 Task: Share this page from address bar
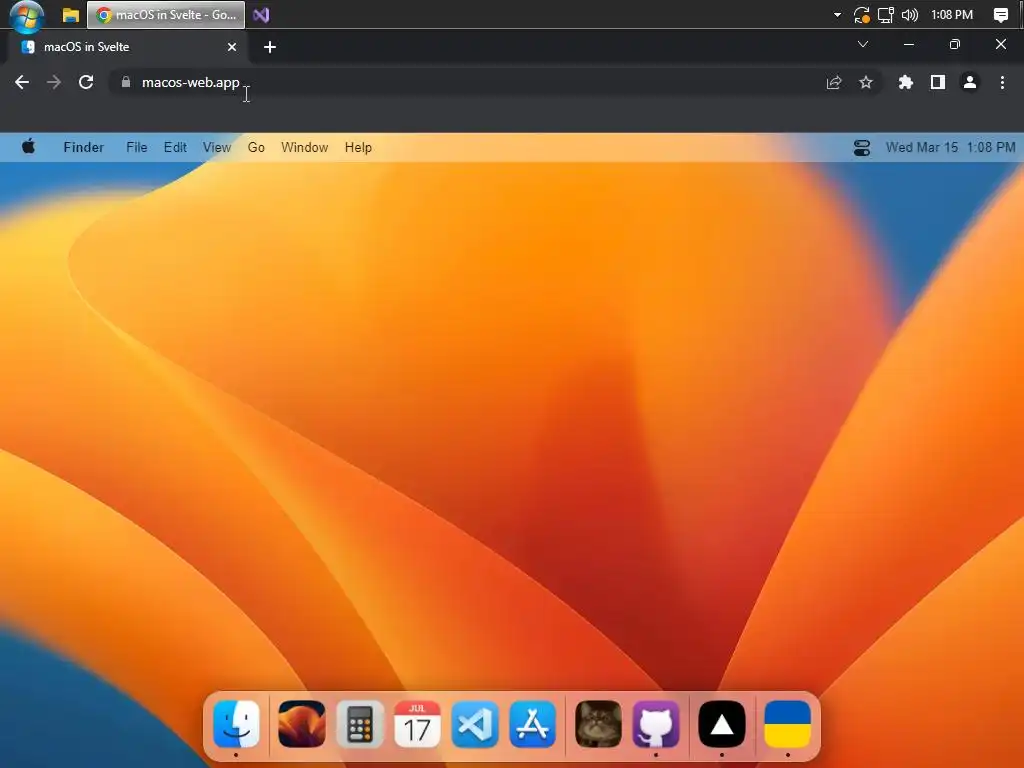pyautogui.click(x=834, y=82)
